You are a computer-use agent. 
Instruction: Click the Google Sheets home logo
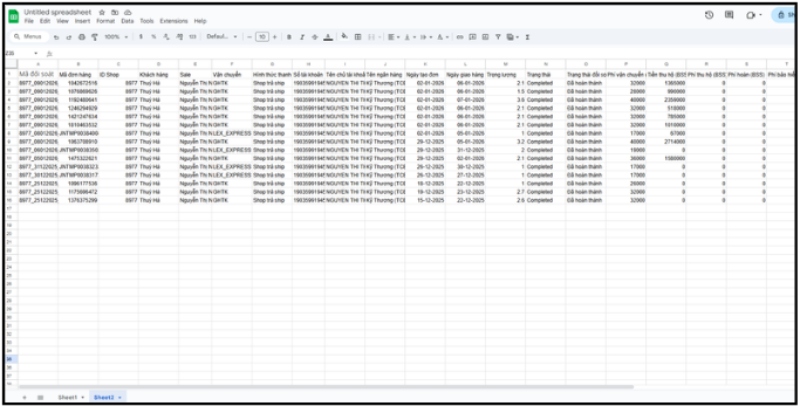pyautogui.click(x=14, y=16)
